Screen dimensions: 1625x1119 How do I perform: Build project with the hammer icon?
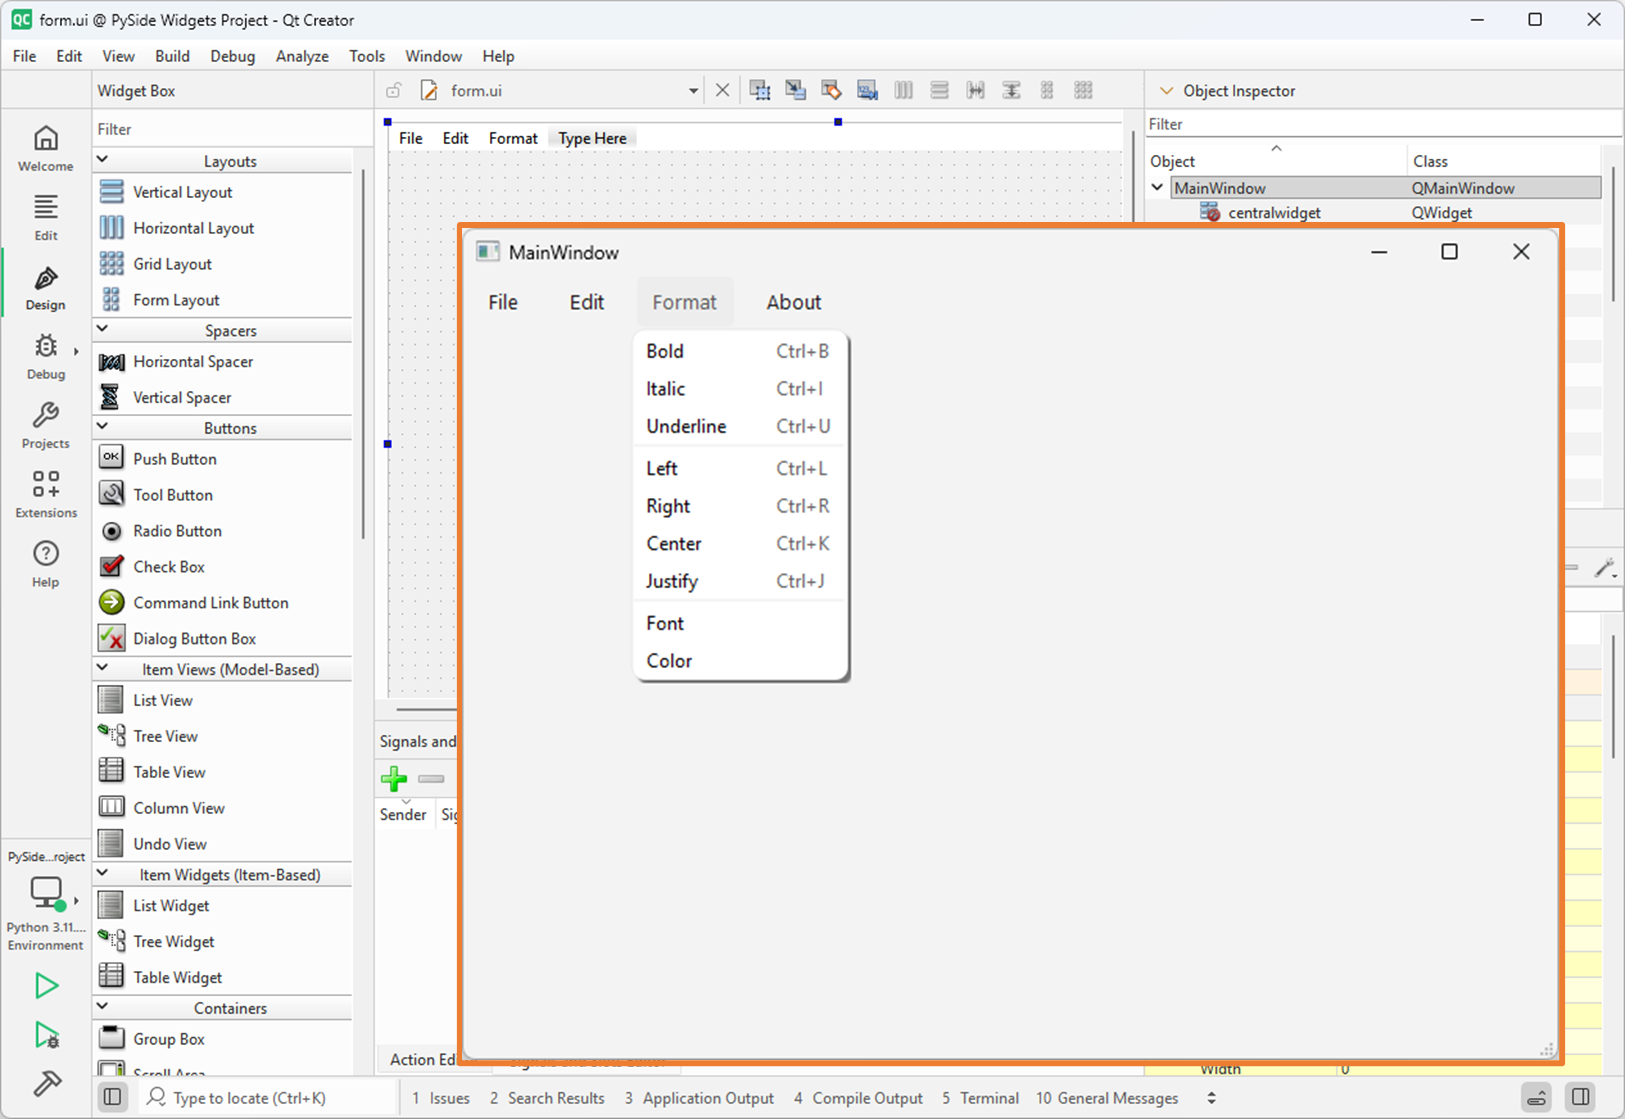tap(46, 1084)
